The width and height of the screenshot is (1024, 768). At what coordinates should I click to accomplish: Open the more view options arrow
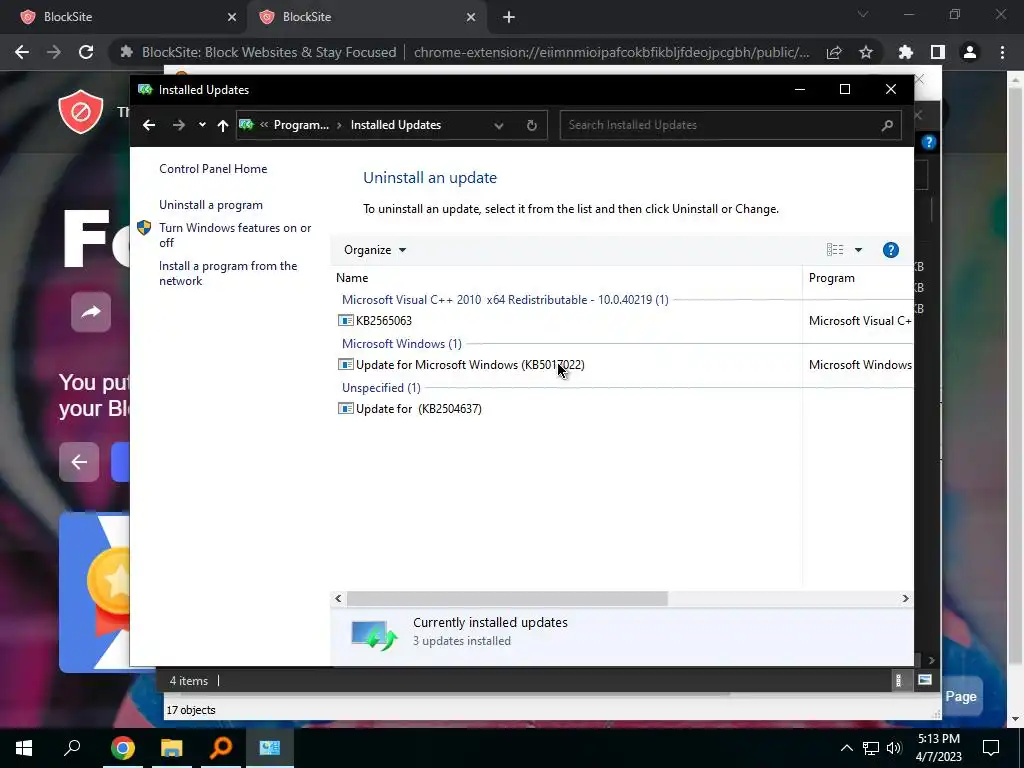[x=858, y=250]
